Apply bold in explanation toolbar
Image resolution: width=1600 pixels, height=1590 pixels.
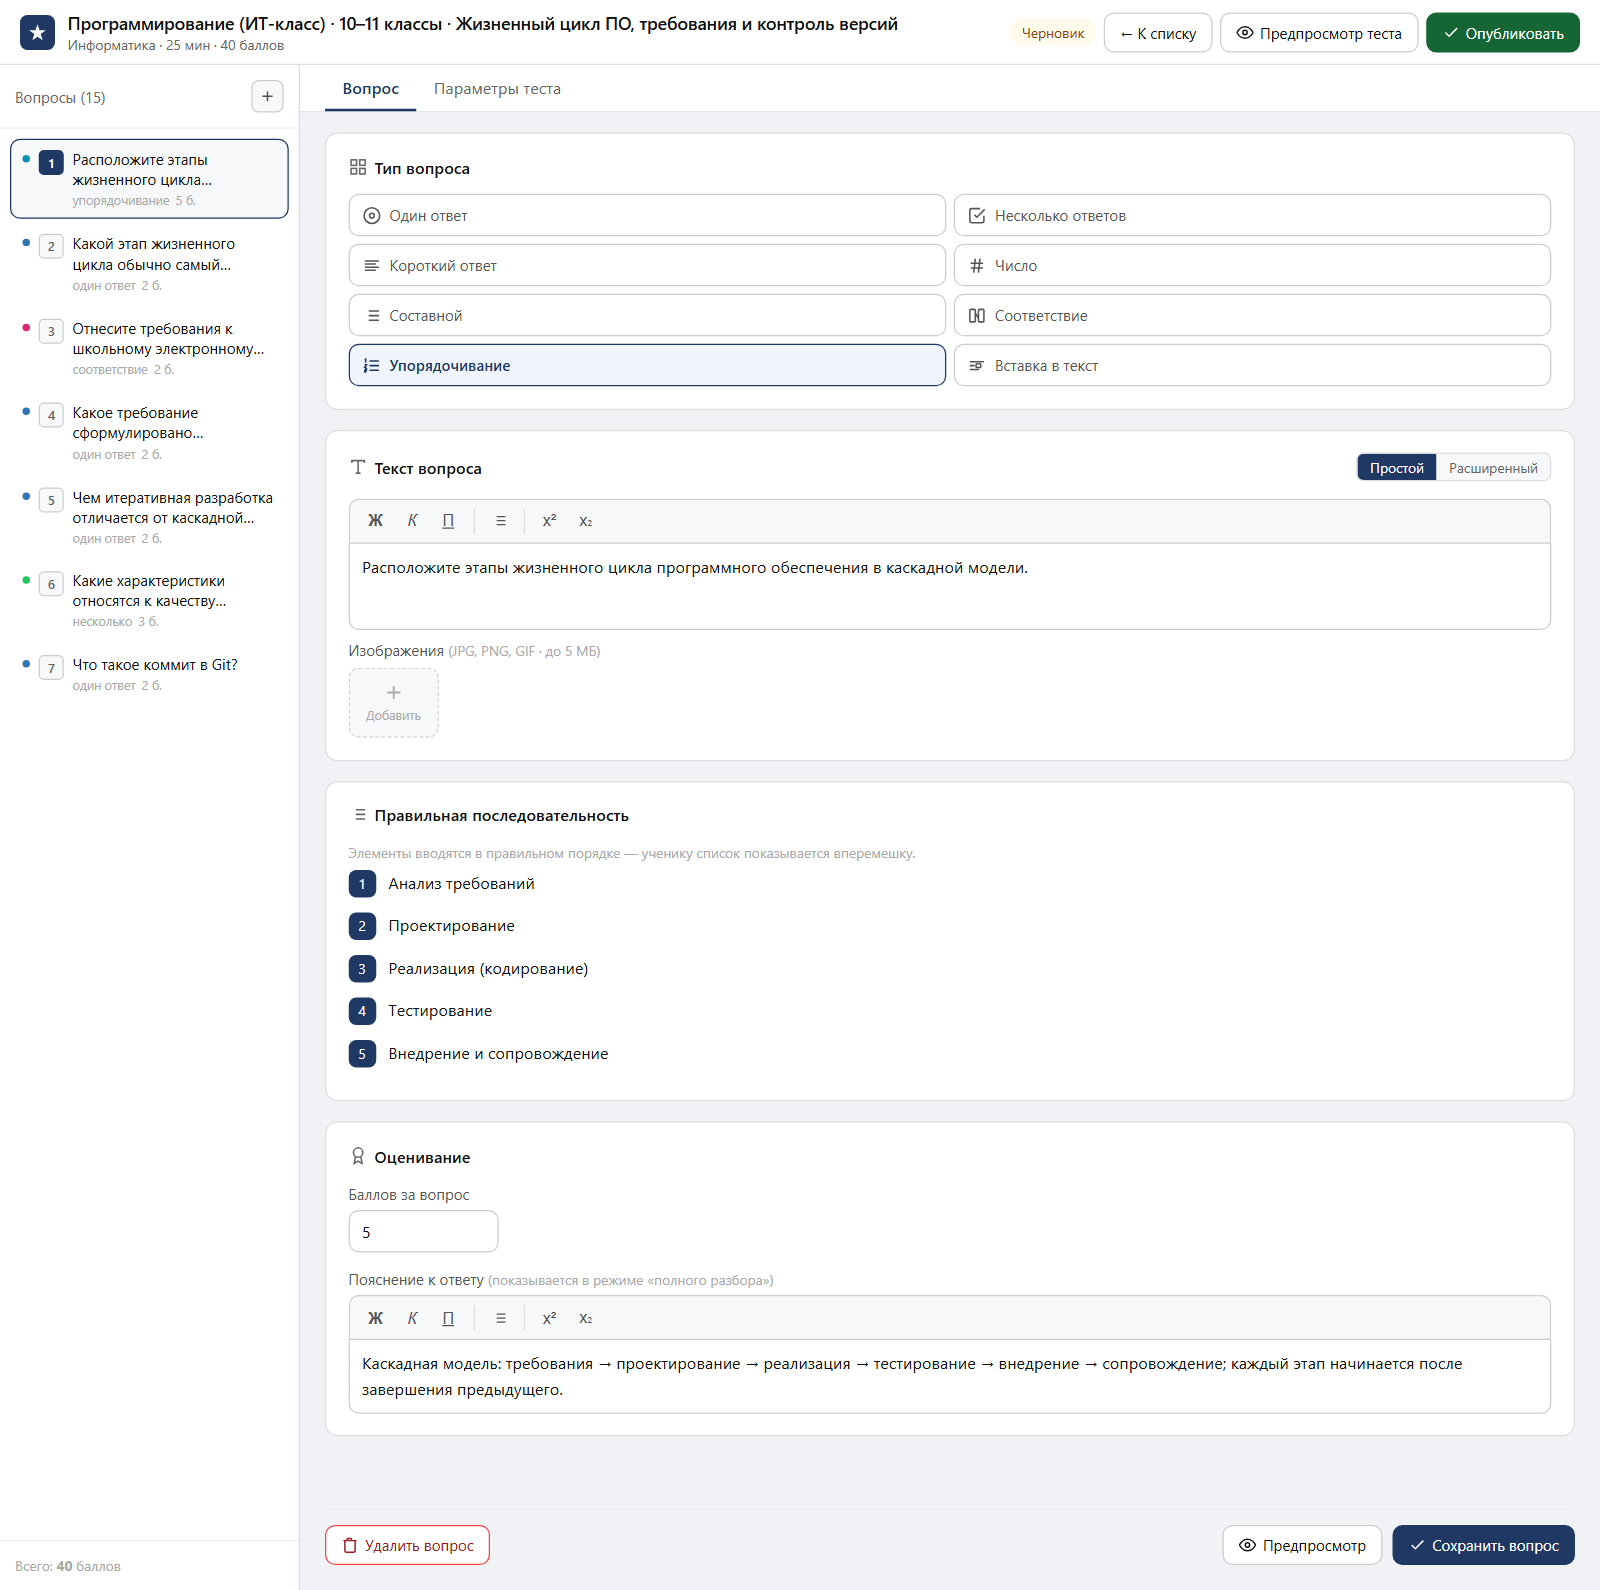tap(375, 1318)
